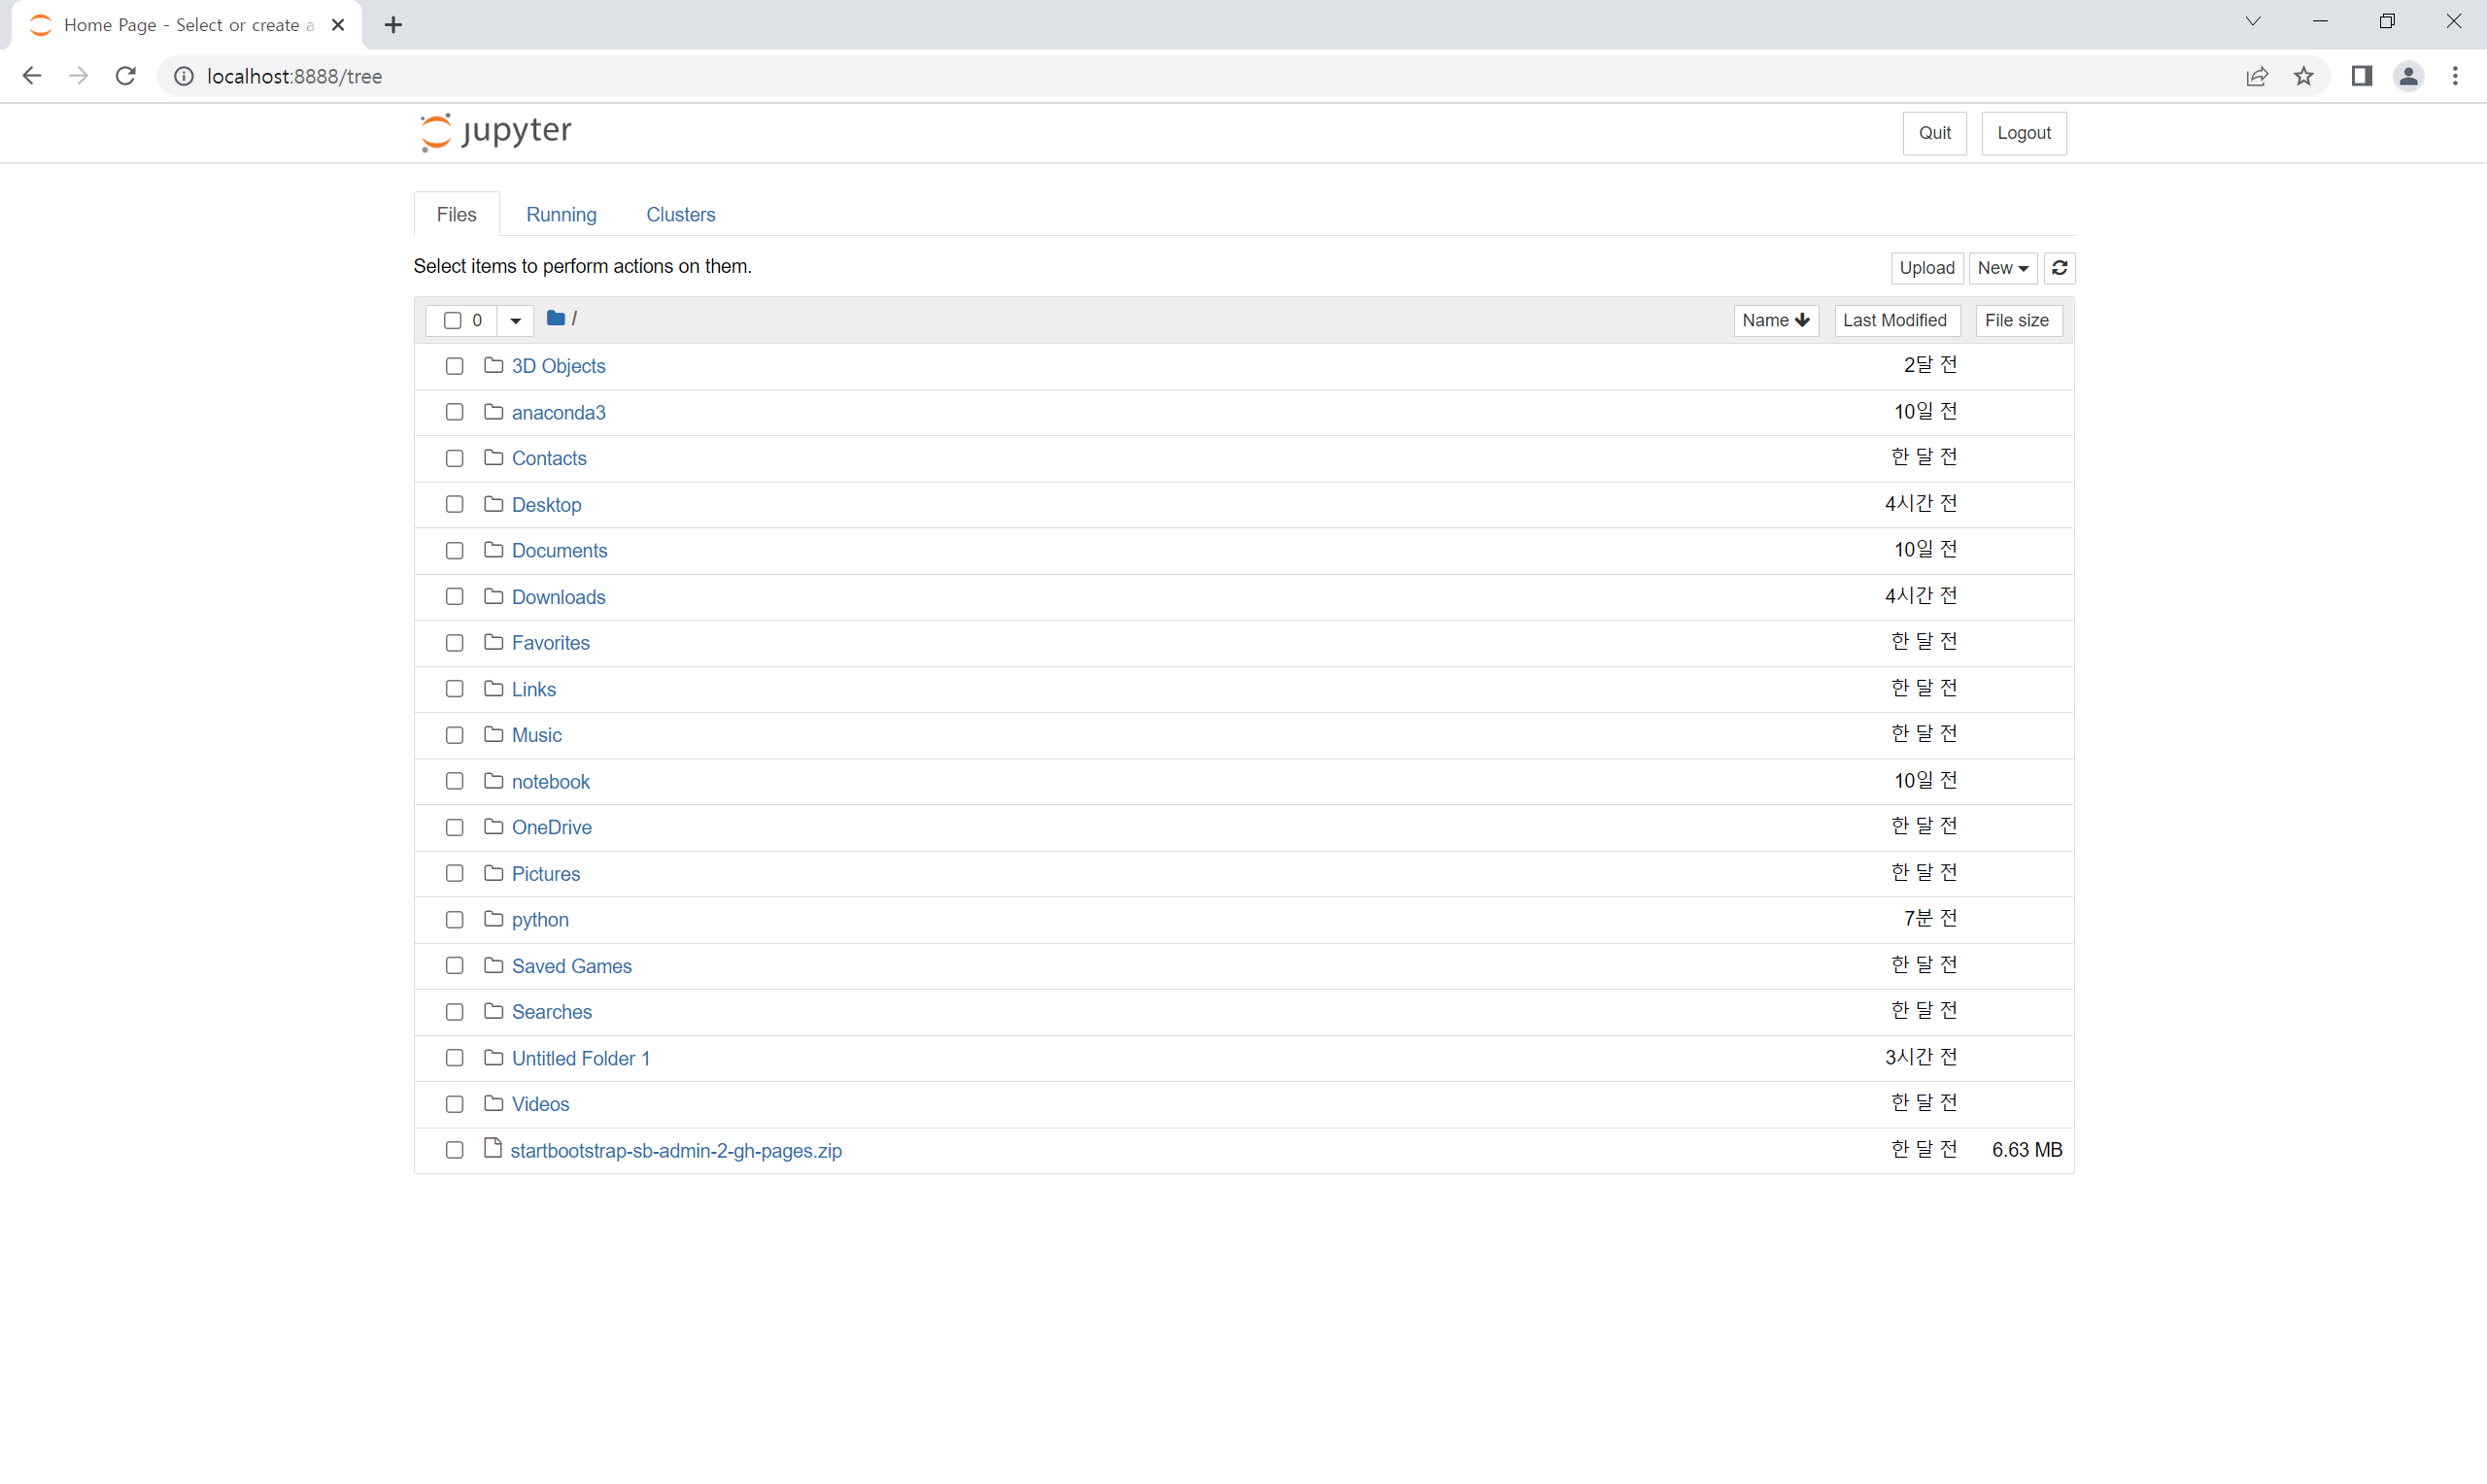Screen dimensions: 2487x1484
Task: Open the New dropdown menu
Action: tap(2002, 268)
